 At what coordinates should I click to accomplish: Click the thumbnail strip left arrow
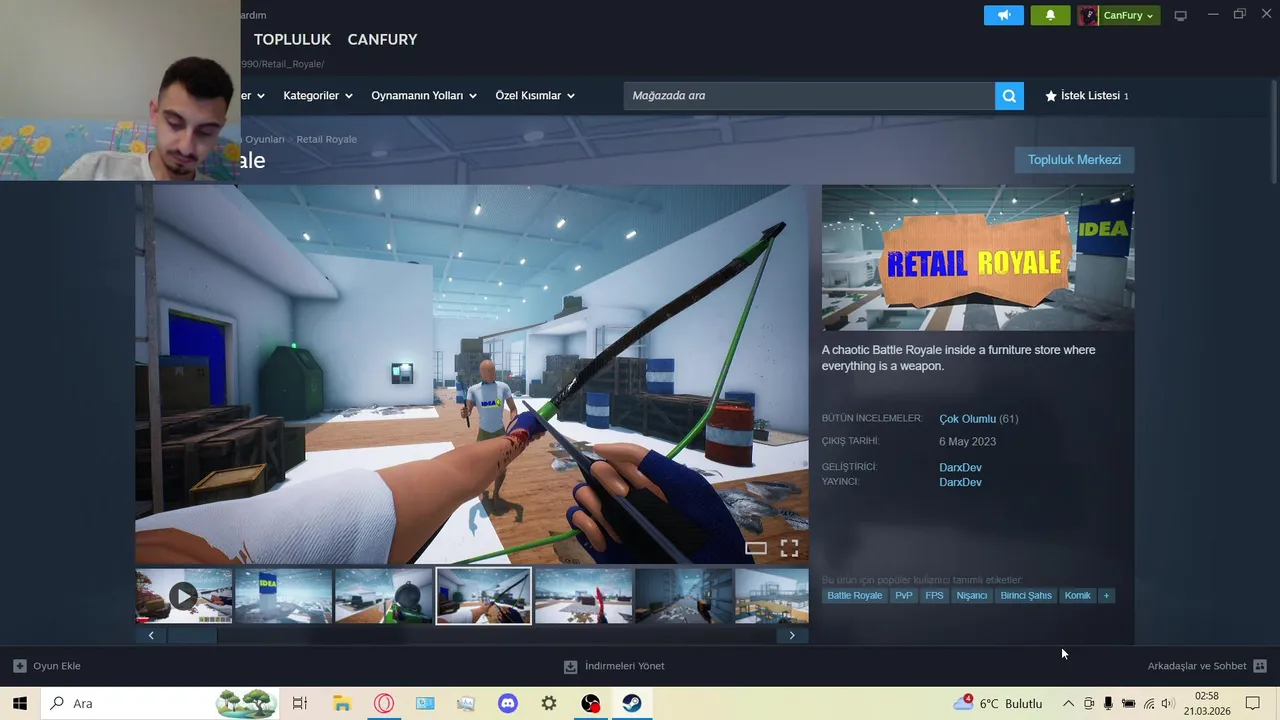(x=151, y=635)
